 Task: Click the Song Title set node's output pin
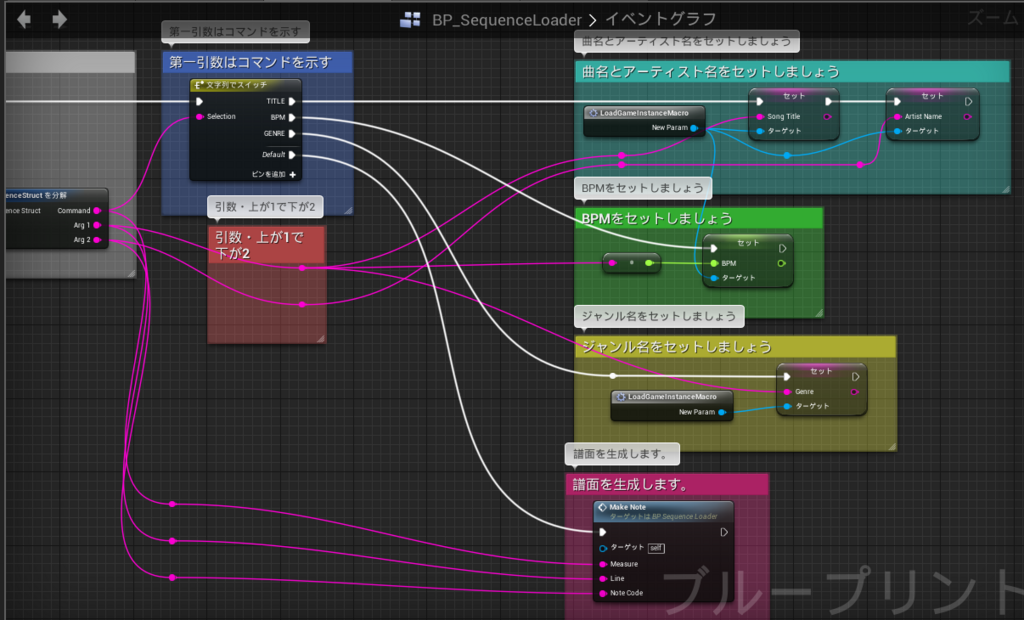827,117
